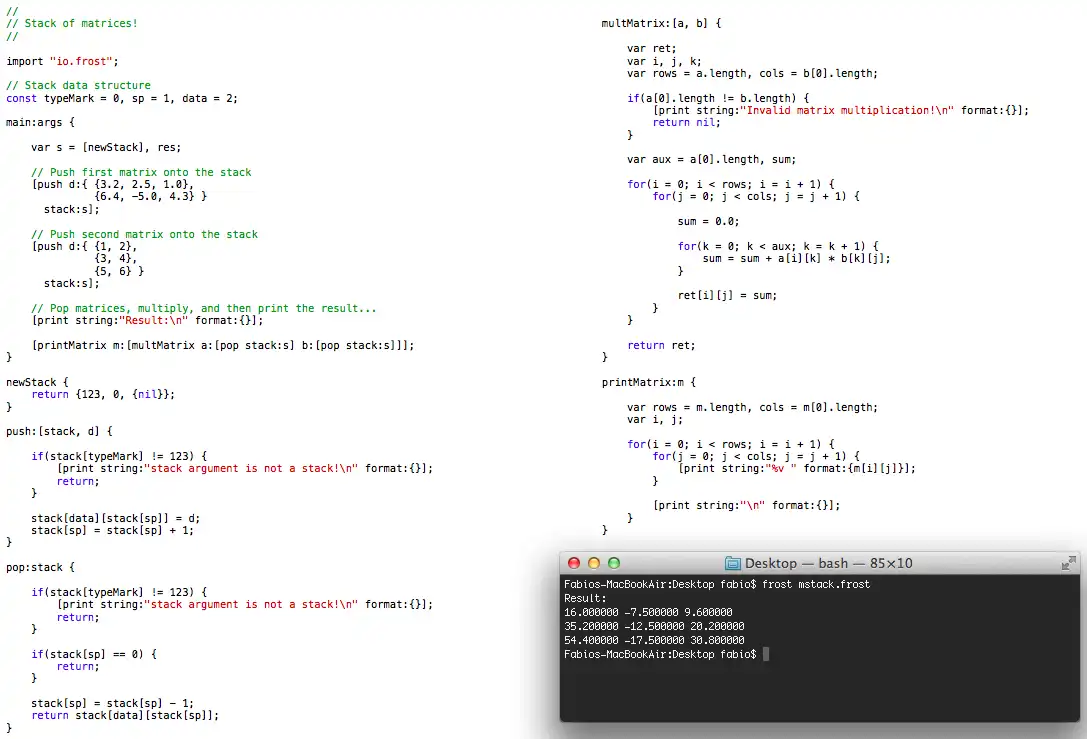Click the terminal cursor block after the last prompt

pyautogui.click(x=766, y=654)
